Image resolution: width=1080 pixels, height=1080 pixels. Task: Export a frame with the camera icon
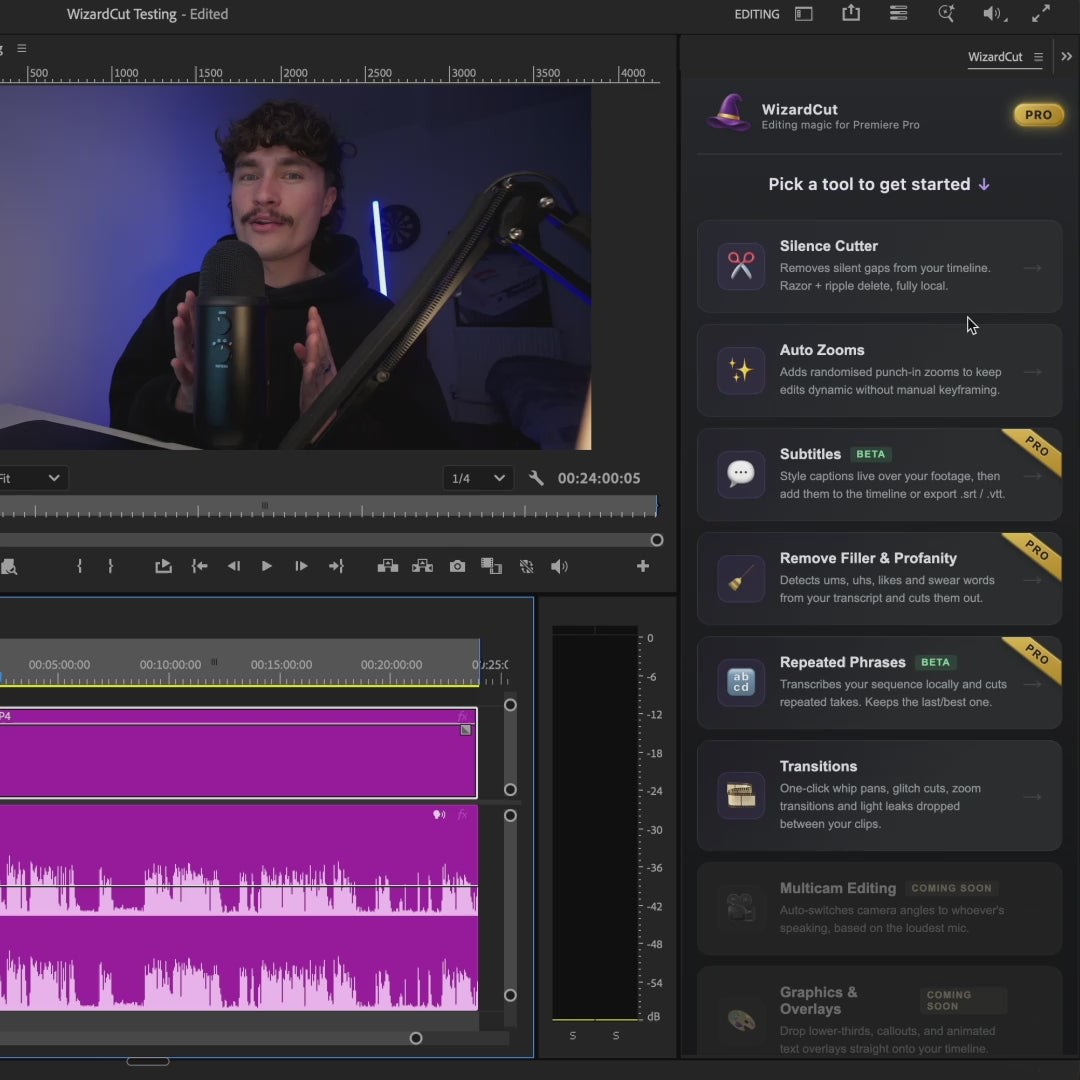click(457, 566)
